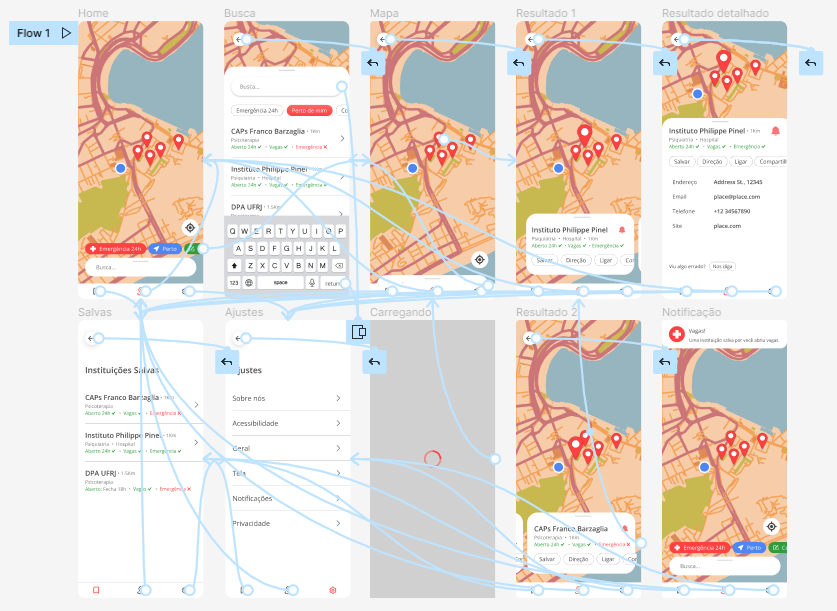Click Direção button on Resultado 1 card
Image resolution: width=837 pixels, height=611 pixels.
[576, 260]
